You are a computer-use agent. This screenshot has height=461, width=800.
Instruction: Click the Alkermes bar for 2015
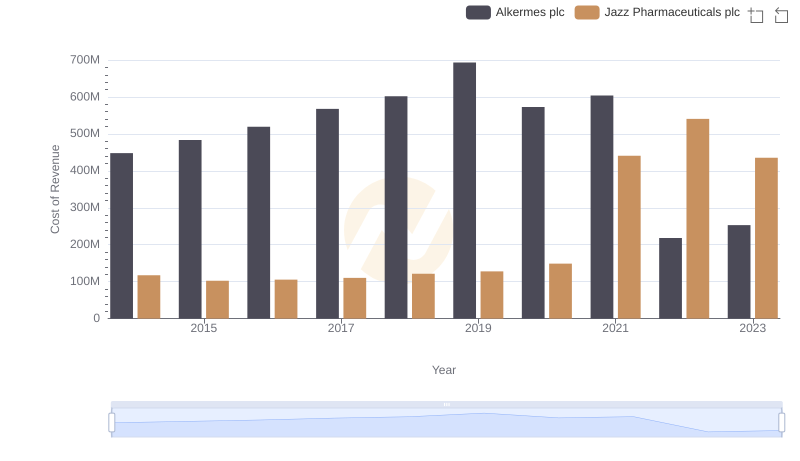[190, 229]
